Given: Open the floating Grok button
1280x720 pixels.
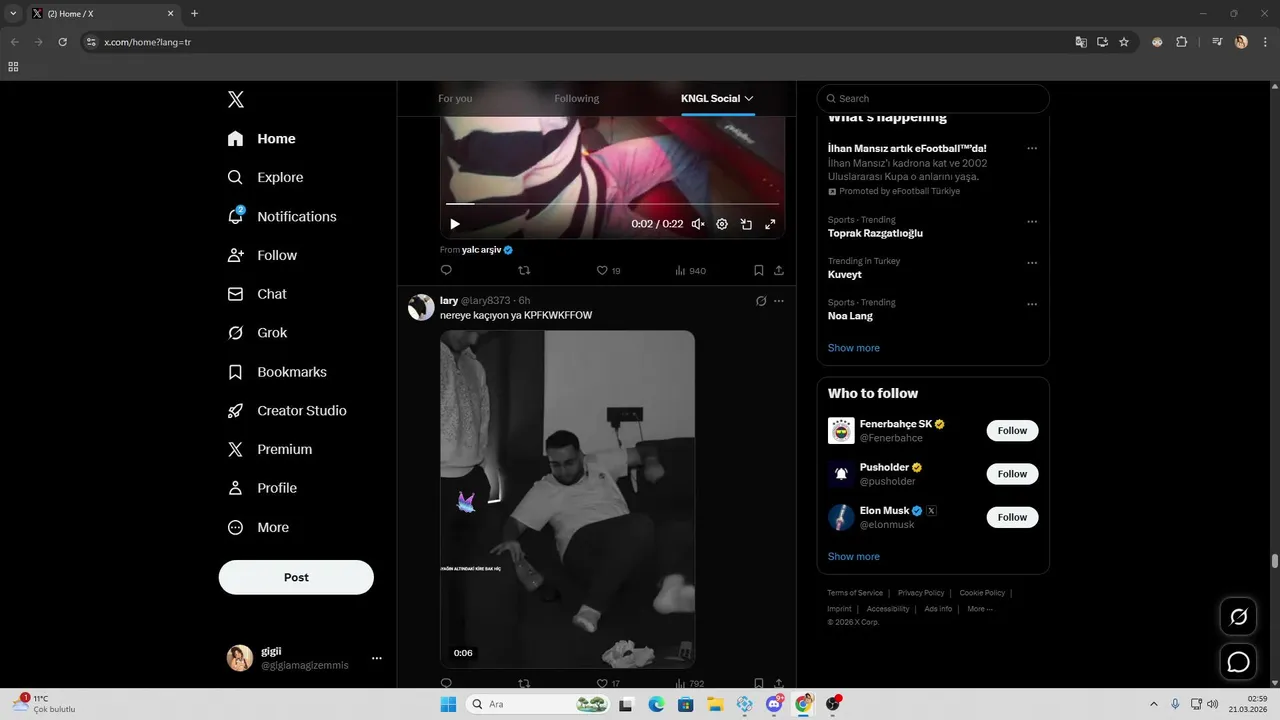Looking at the screenshot, I should [x=1238, y=617].
